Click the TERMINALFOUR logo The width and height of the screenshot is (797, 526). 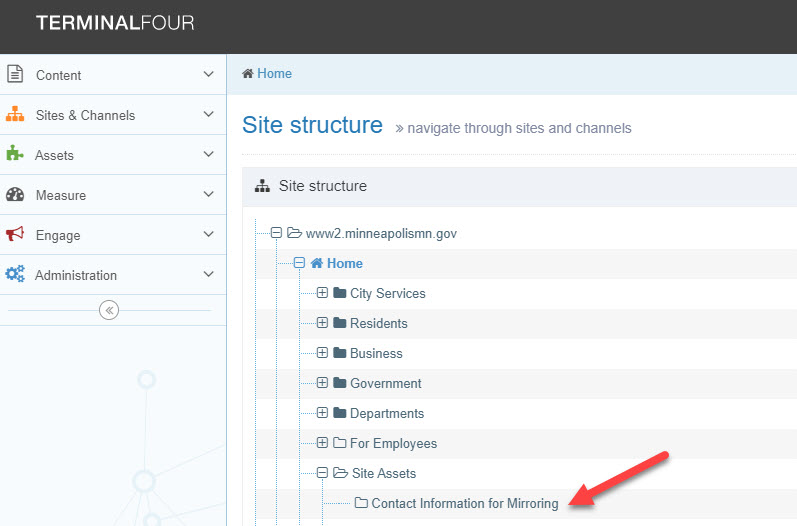pyautogui.click(x=115, y=23)
